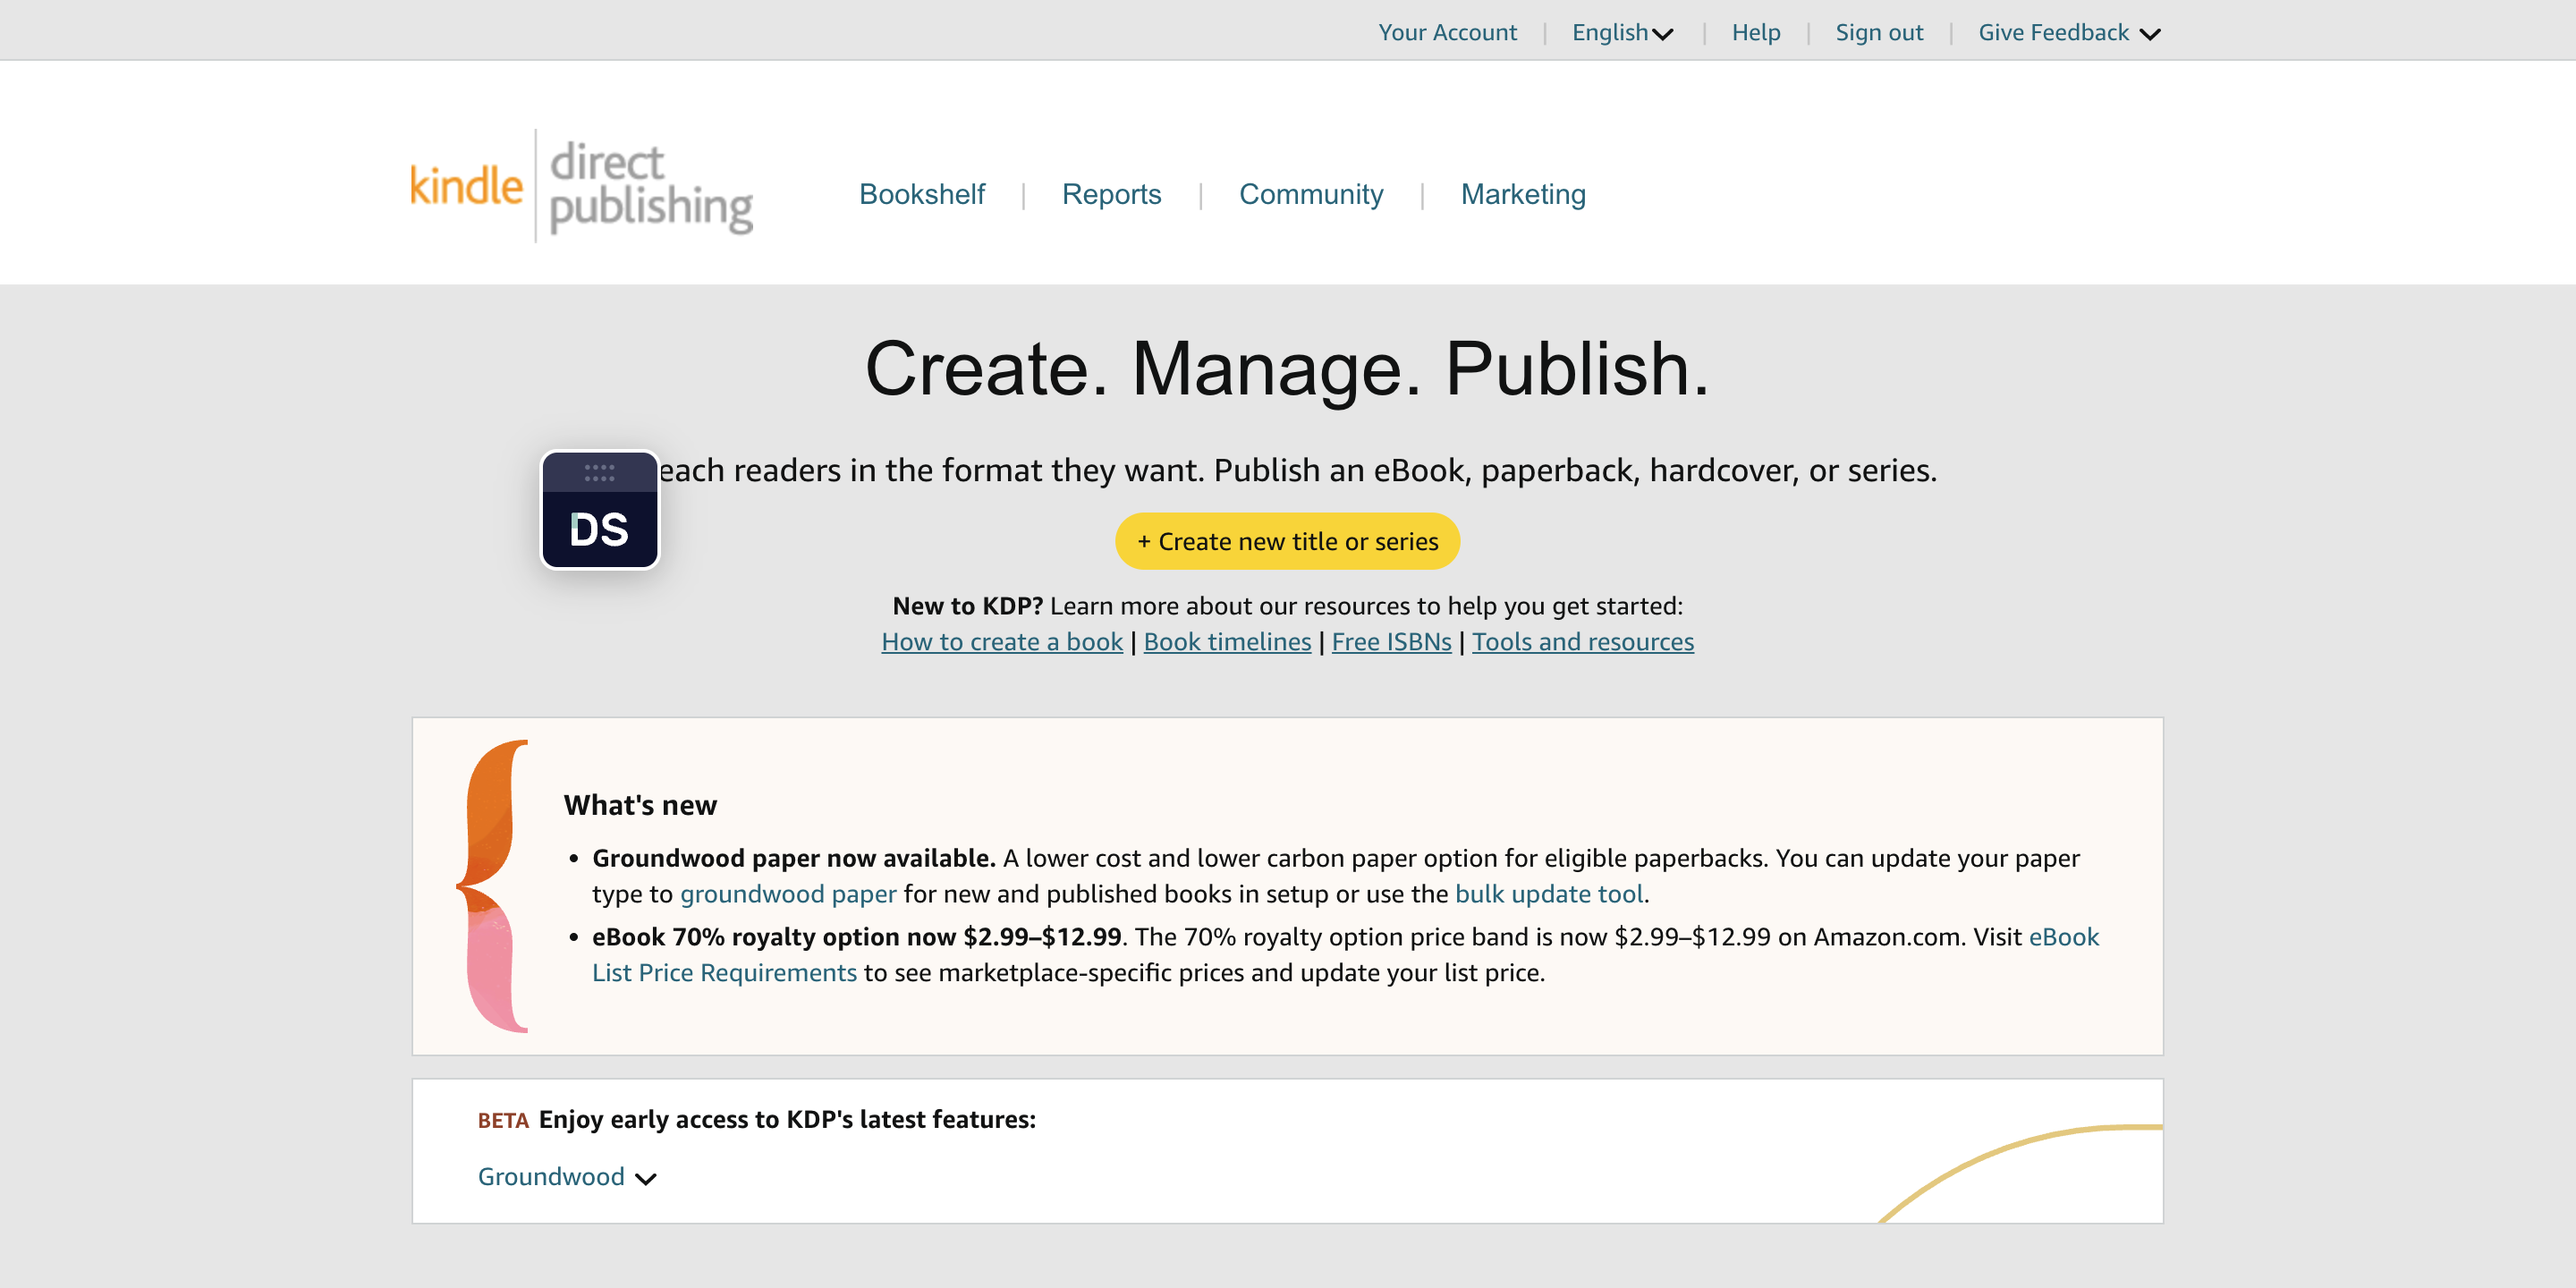Click Enjoy early access to KDP's text
The height and width of the screenshot is (1288, 2576).
tap(787, 1120)
